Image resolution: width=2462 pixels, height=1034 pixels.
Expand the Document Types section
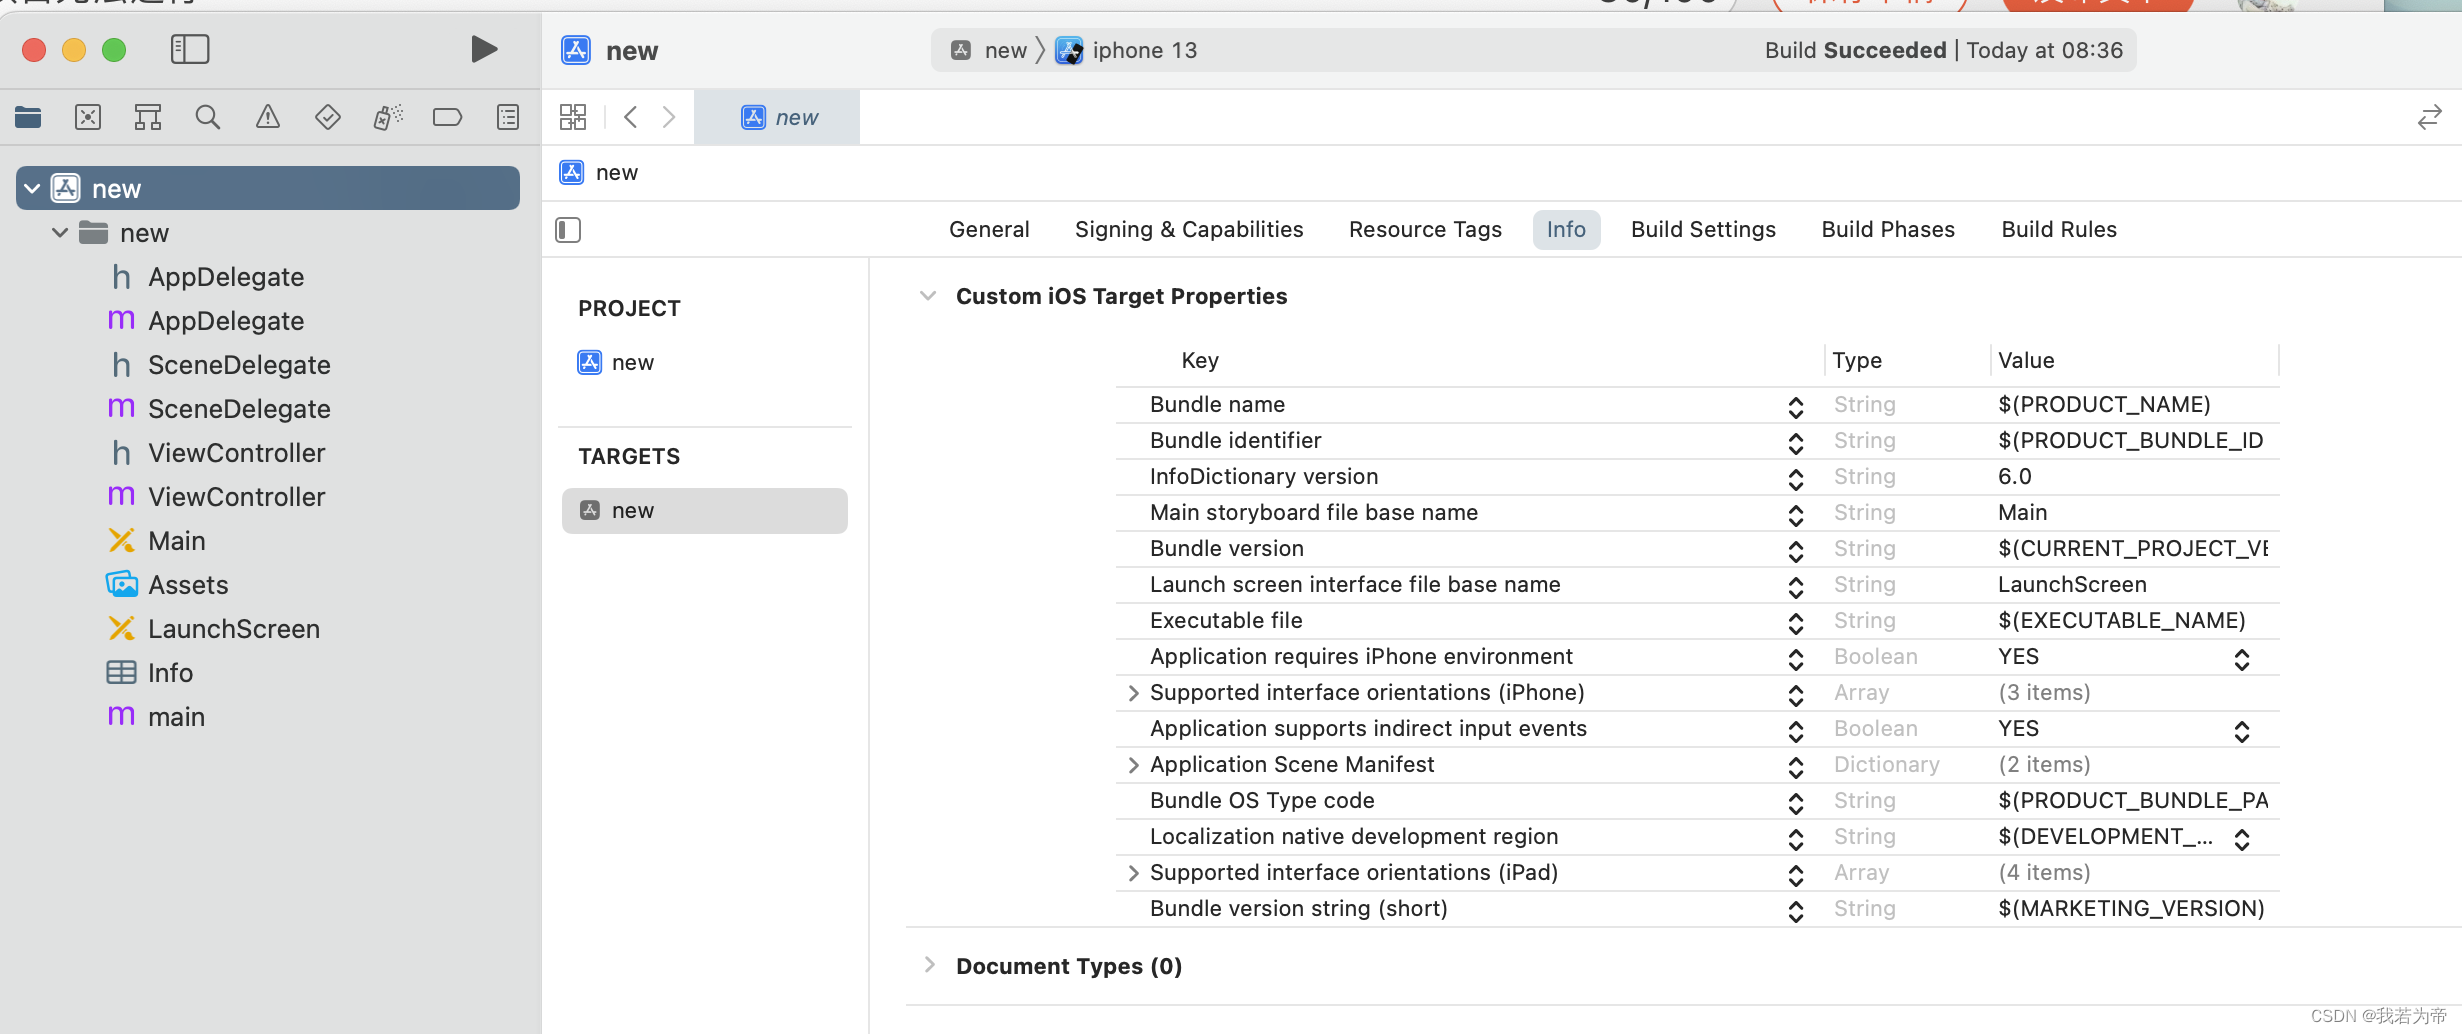(x=930, y=965)
